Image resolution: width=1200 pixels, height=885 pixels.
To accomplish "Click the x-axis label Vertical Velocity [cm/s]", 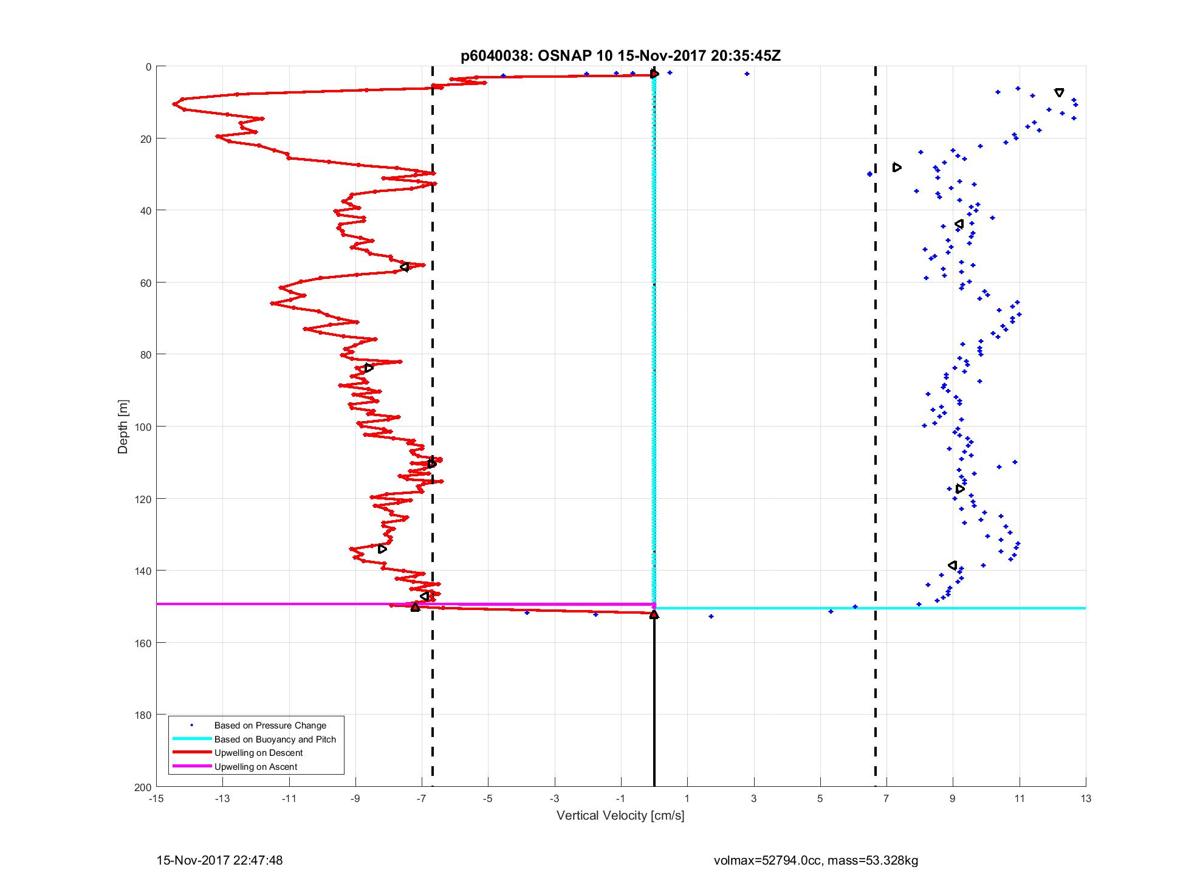I will [620, 816].
